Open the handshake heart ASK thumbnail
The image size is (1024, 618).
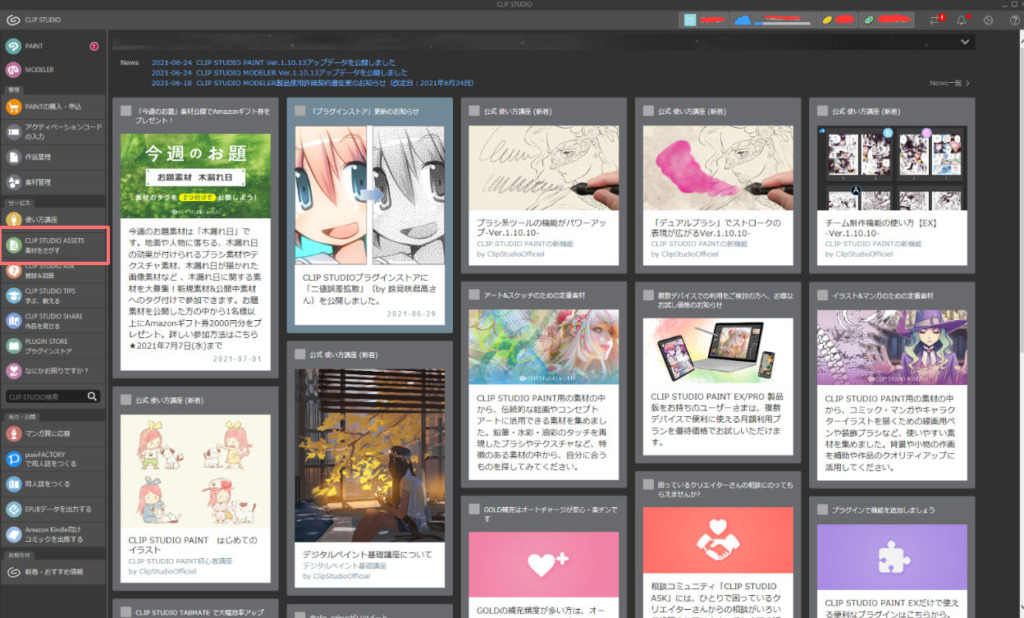point(718,541)
